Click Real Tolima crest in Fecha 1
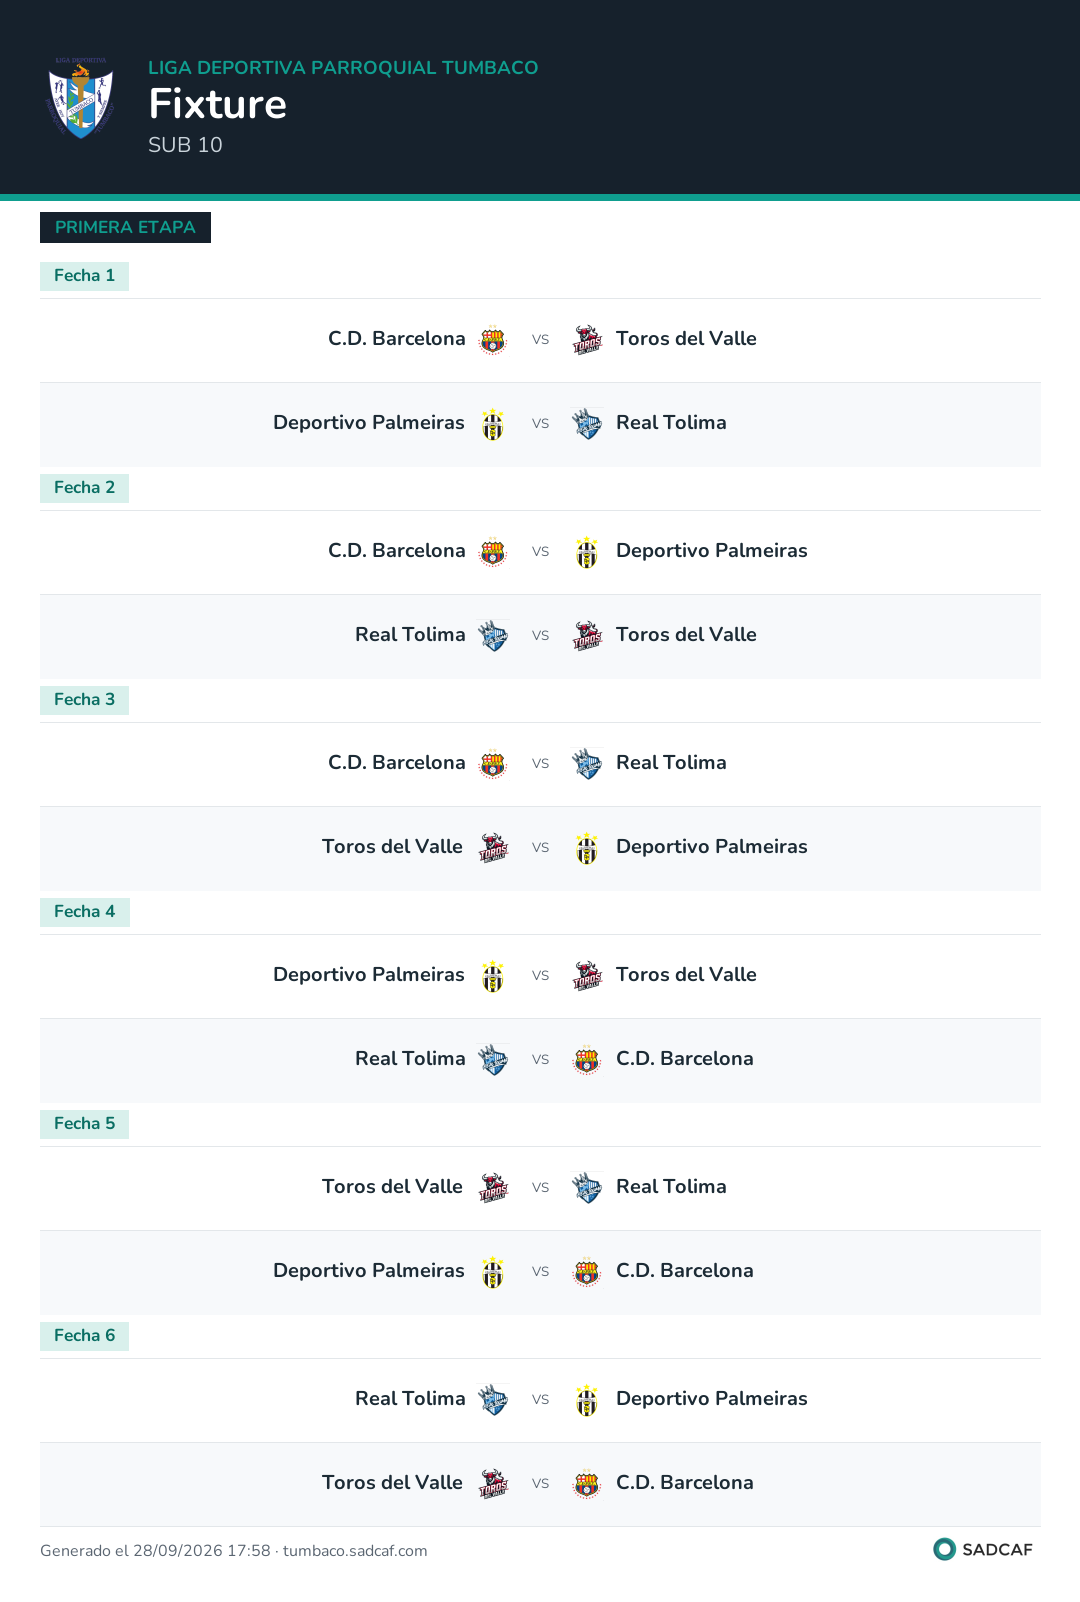Viewport: 1080px width, 1602px height. 587,424
